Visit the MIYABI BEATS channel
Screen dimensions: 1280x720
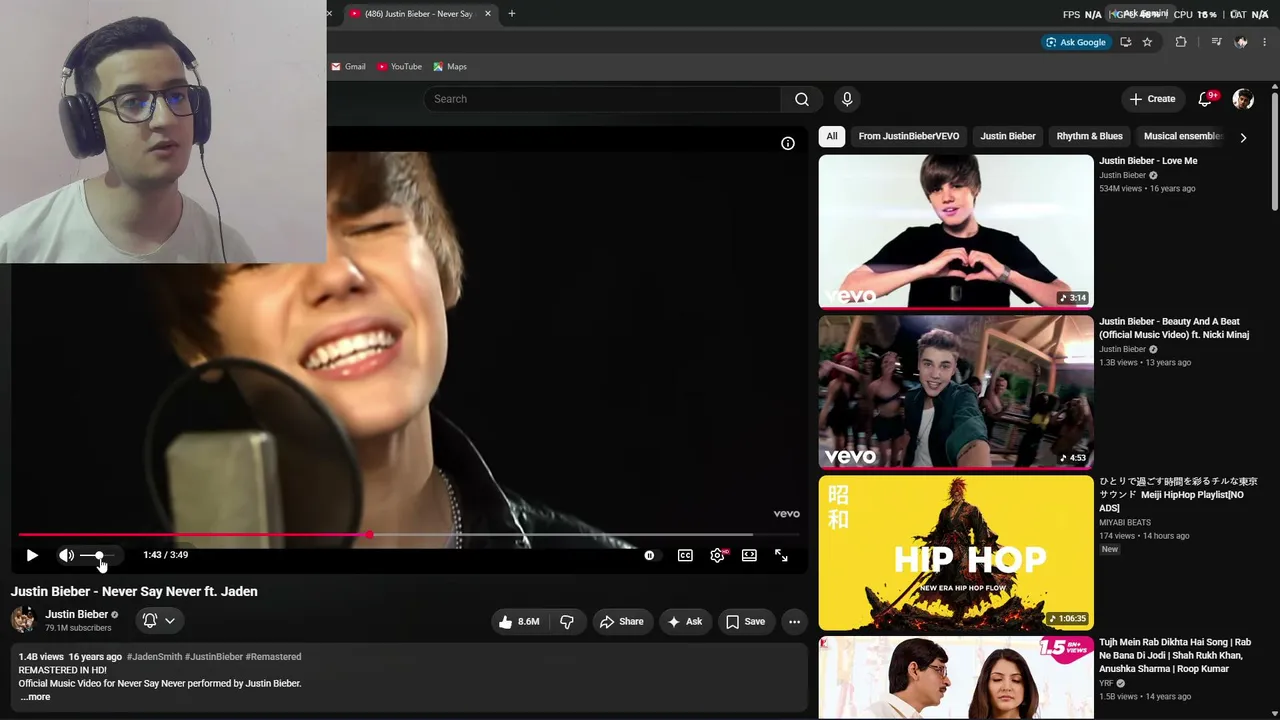[x=1125, y=522]
